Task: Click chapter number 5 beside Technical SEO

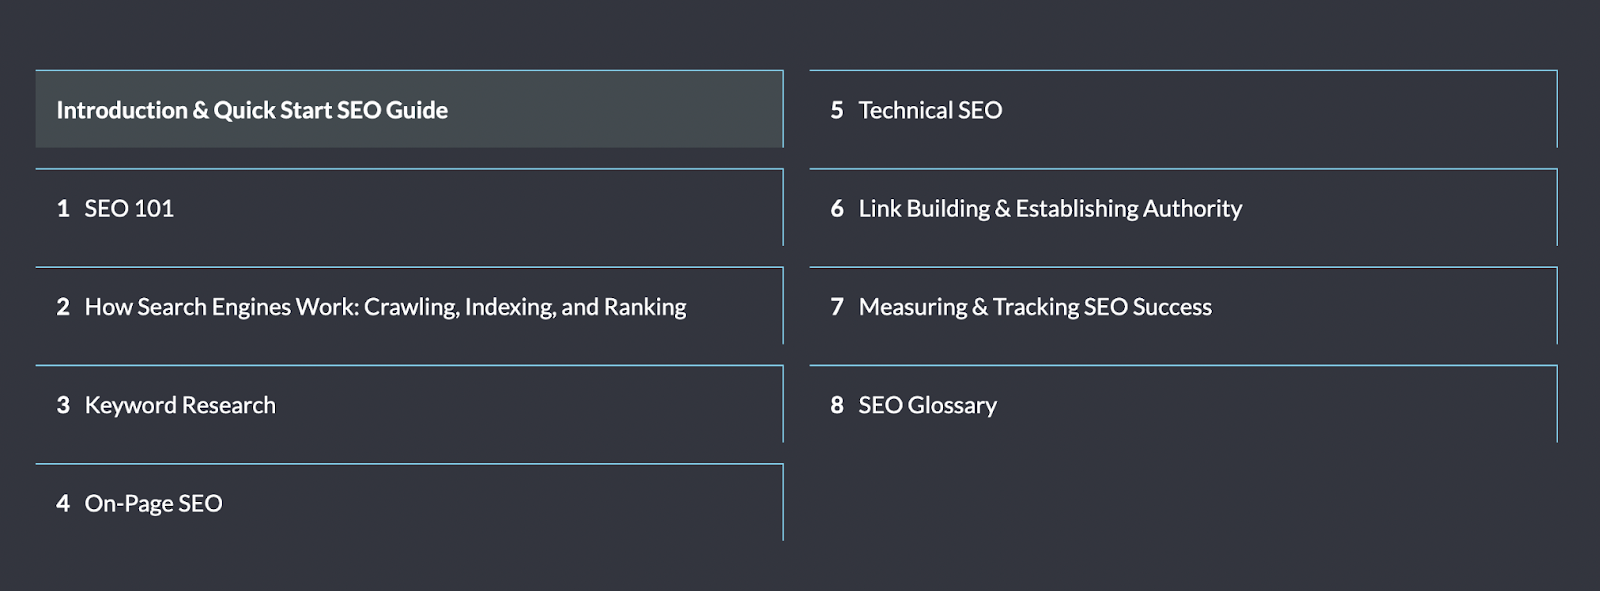Action: (837, 110)
